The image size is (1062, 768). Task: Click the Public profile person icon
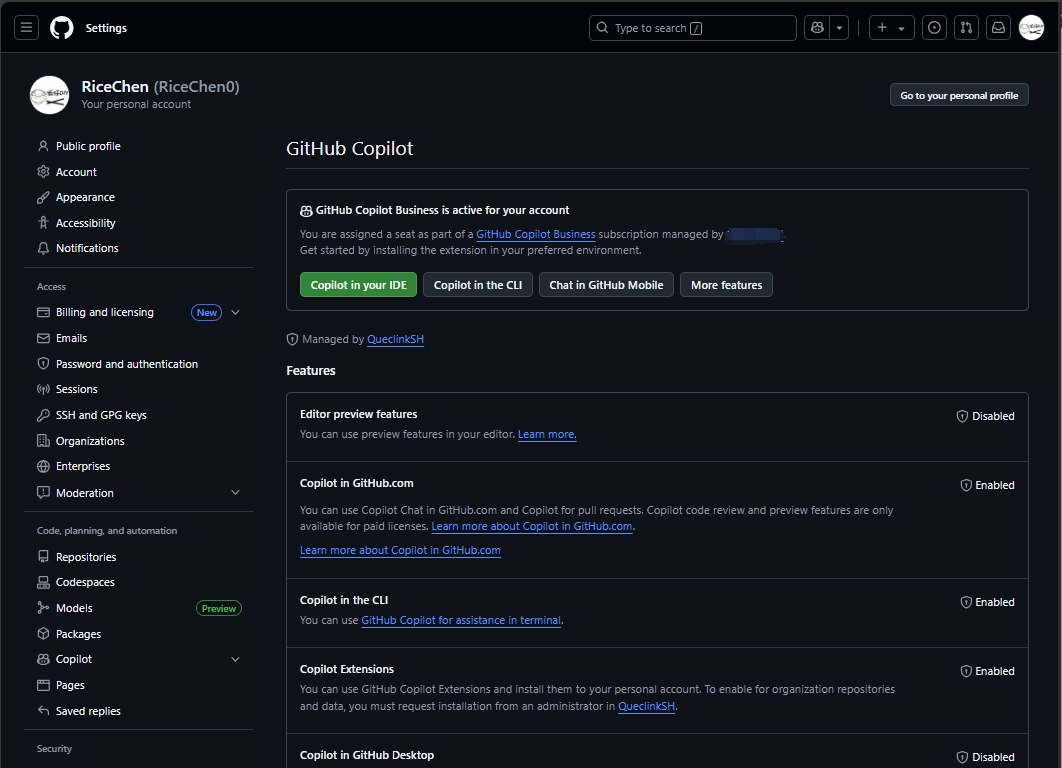click(x=43, y=146)
